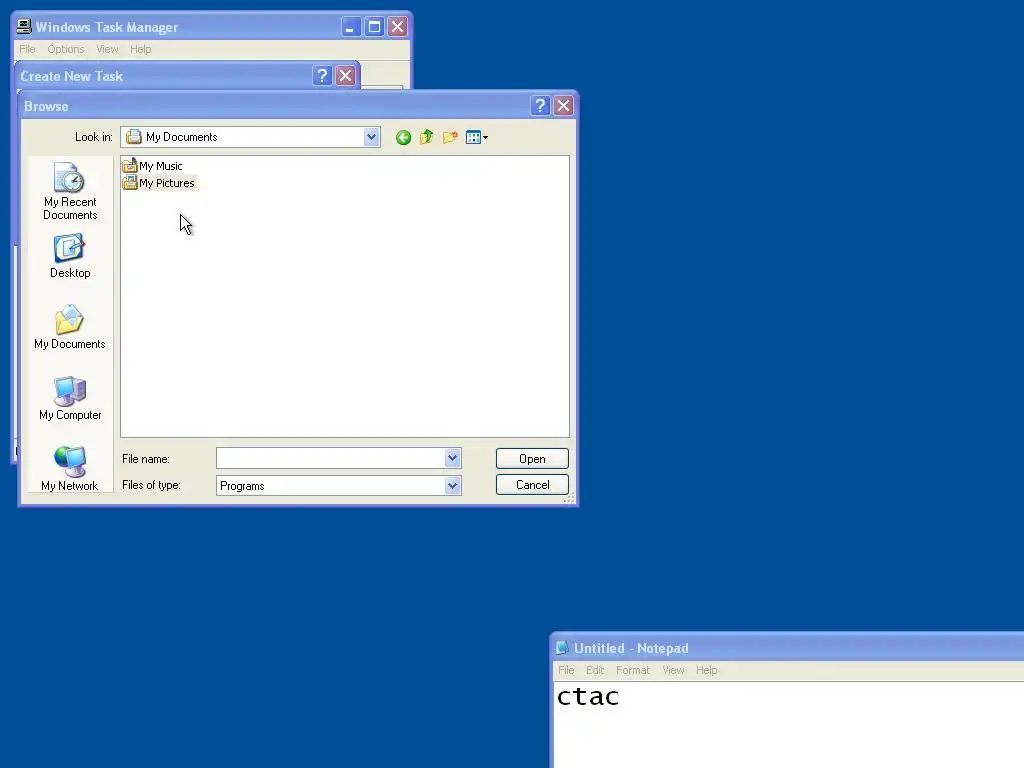Open Task Manager Options menu
Screen dimensions: 1024x768
coord(66,49)
